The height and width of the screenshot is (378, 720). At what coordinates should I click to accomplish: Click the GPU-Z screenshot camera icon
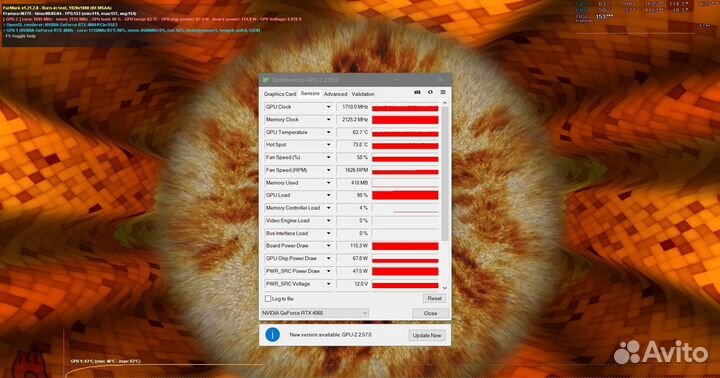[x=417, y=92]
